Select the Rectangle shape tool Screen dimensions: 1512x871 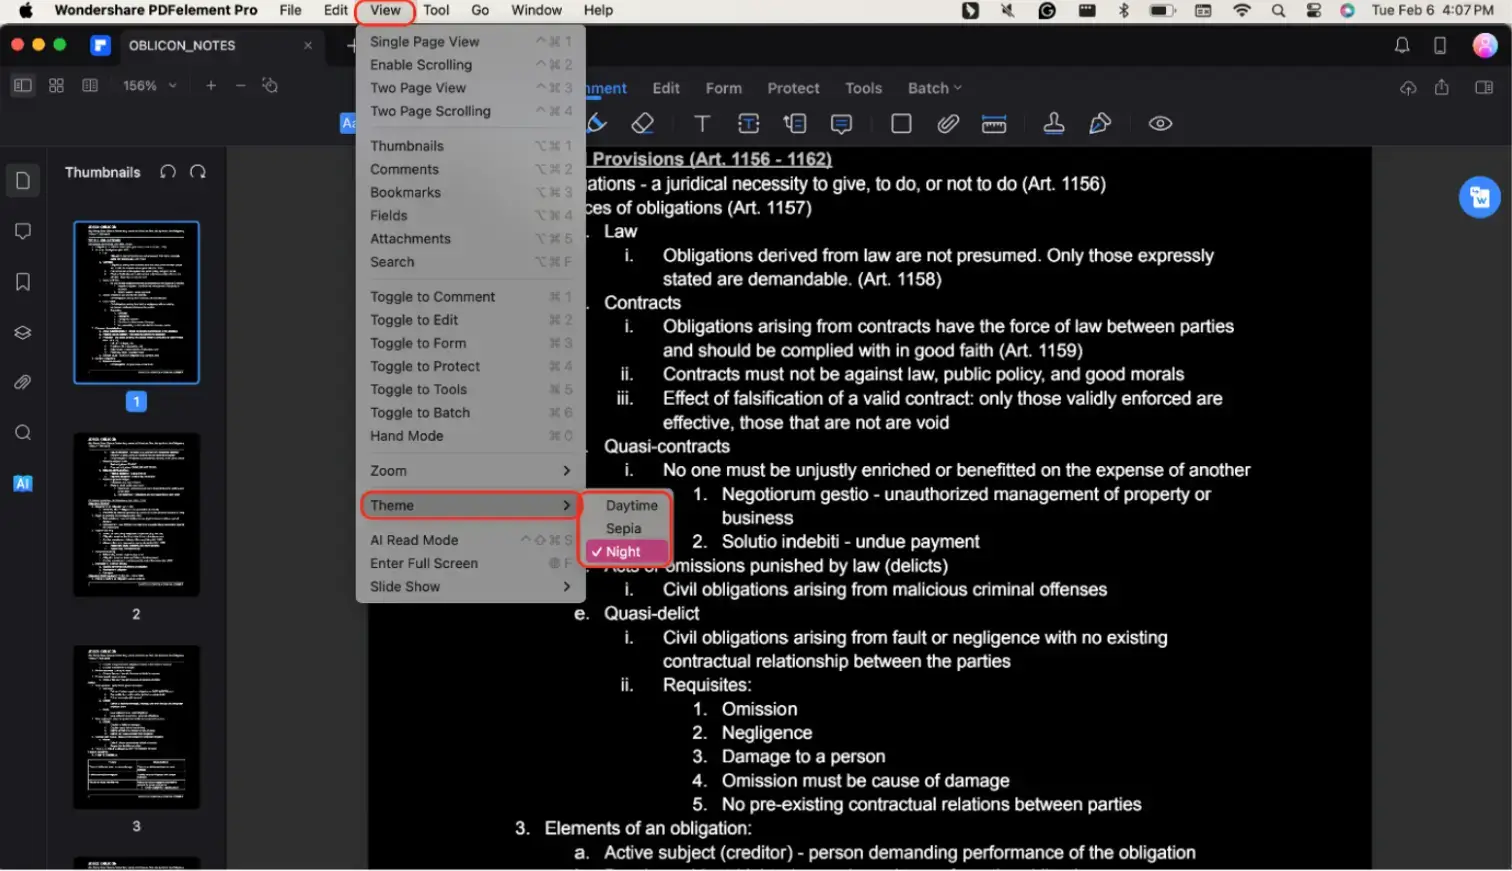899,123
